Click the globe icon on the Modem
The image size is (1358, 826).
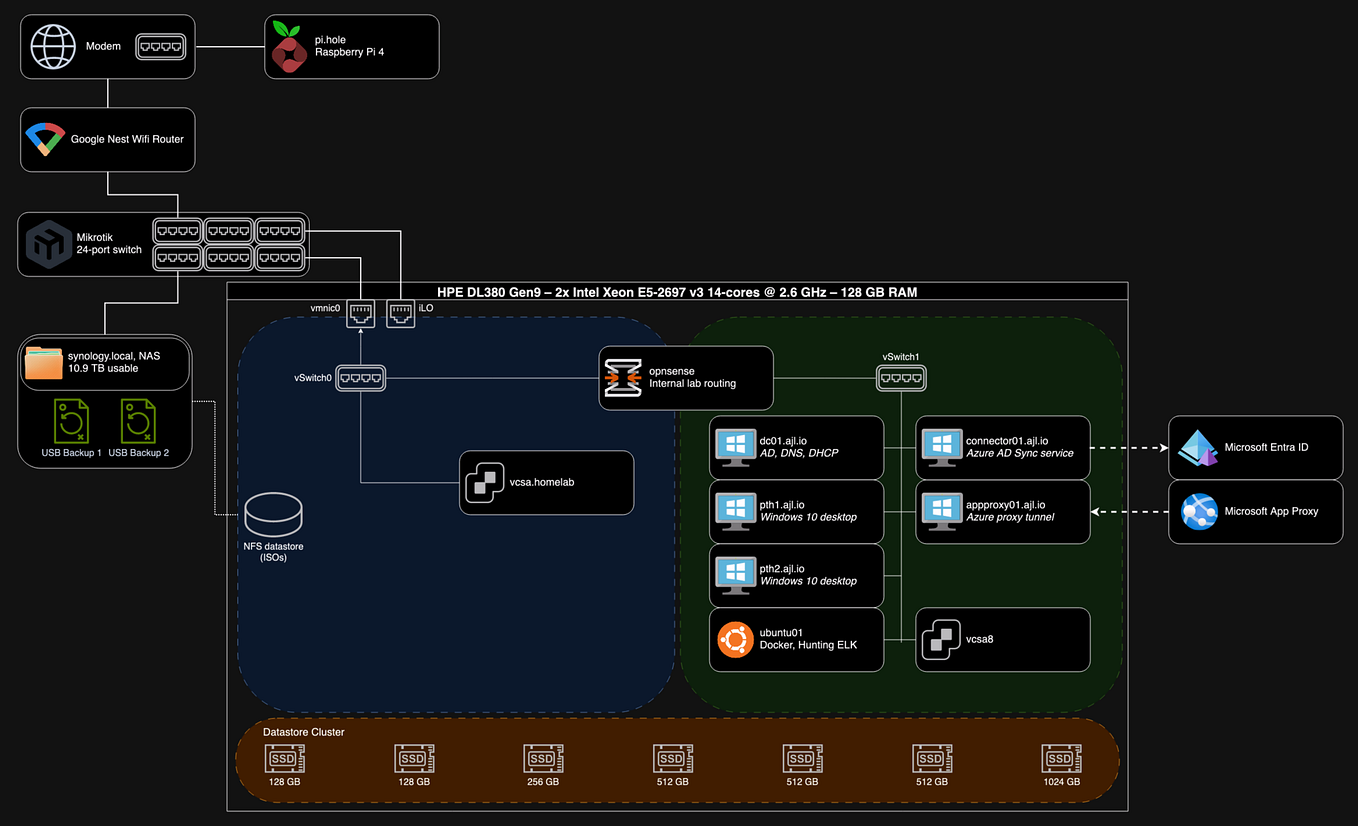point(51,46)
